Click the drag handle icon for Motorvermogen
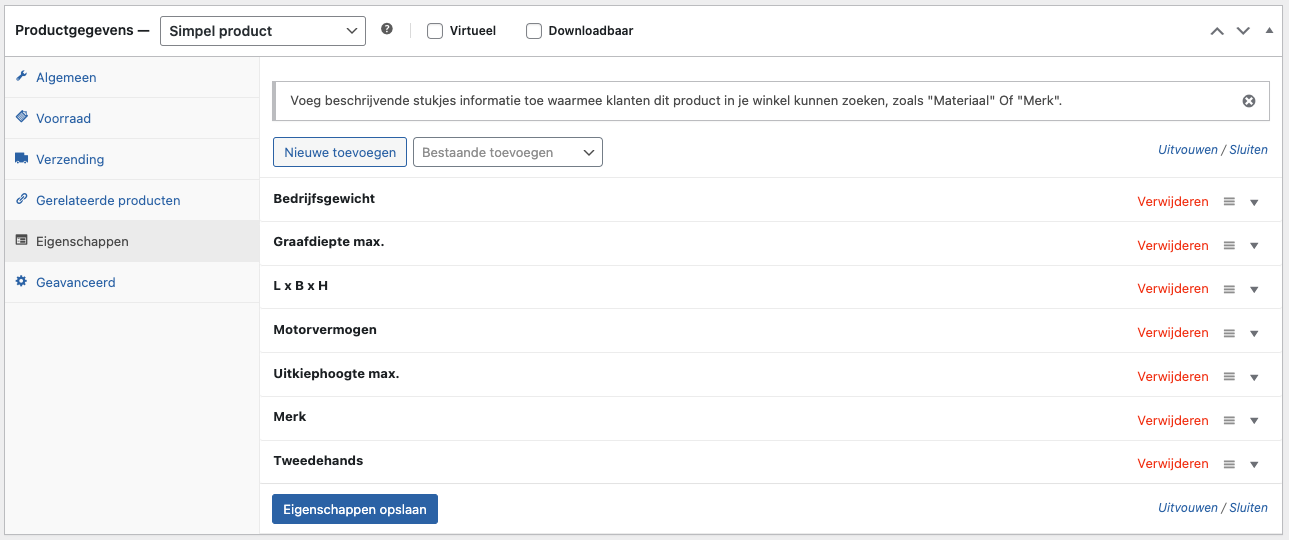 coord(1230,333)
